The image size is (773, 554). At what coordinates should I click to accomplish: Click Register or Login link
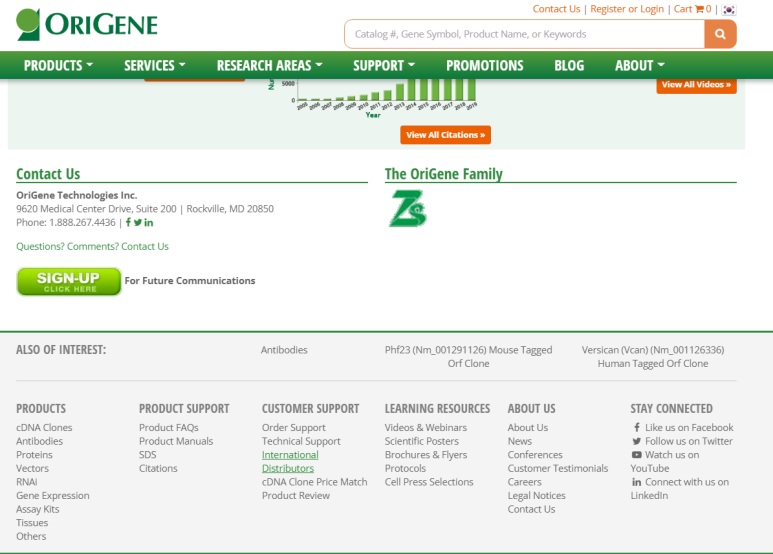pyautogui.click(x=627, y=9)
